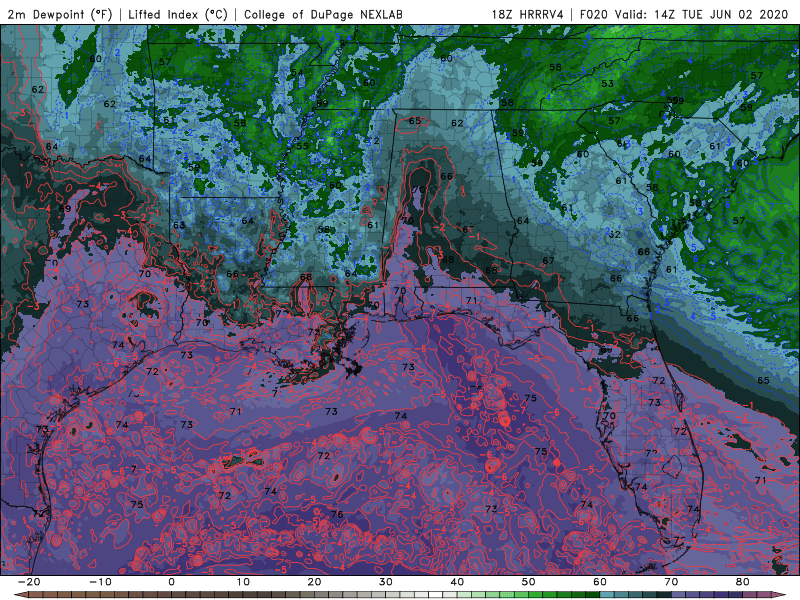Click the '50' color scale label
Viewport: 800px width, 600px height.
pos(529,582)
